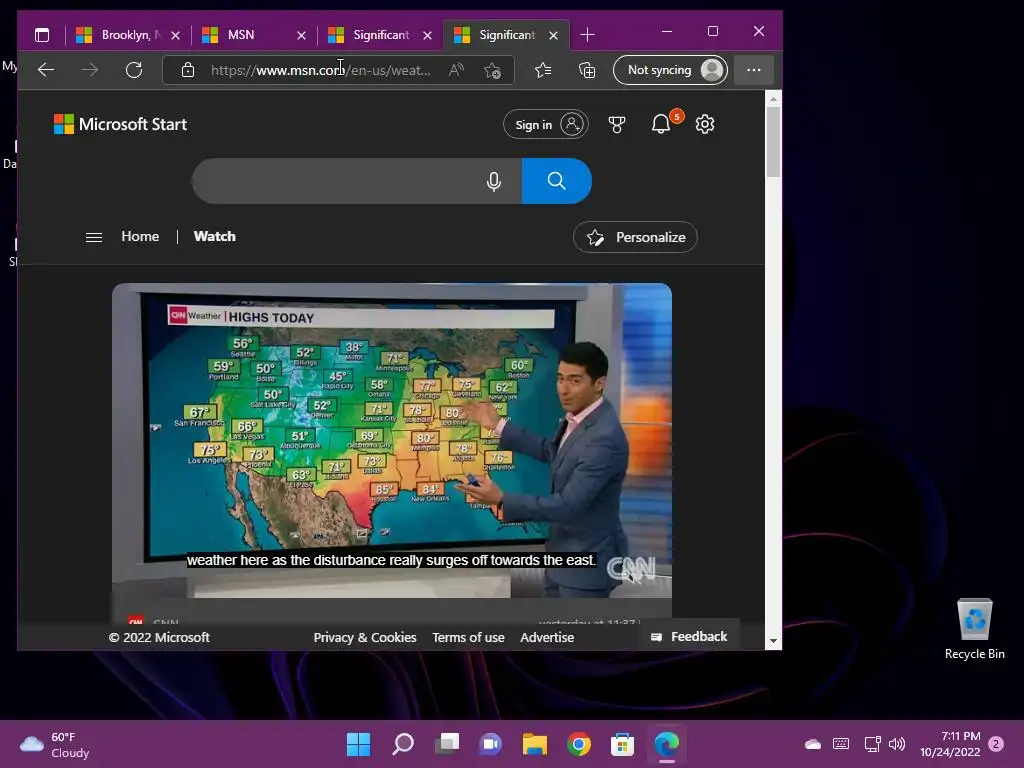Open notifications bell with 5 badge
Image resolution: width=1024 pixels, height=768 pixels.
click(x=662, y=123)
